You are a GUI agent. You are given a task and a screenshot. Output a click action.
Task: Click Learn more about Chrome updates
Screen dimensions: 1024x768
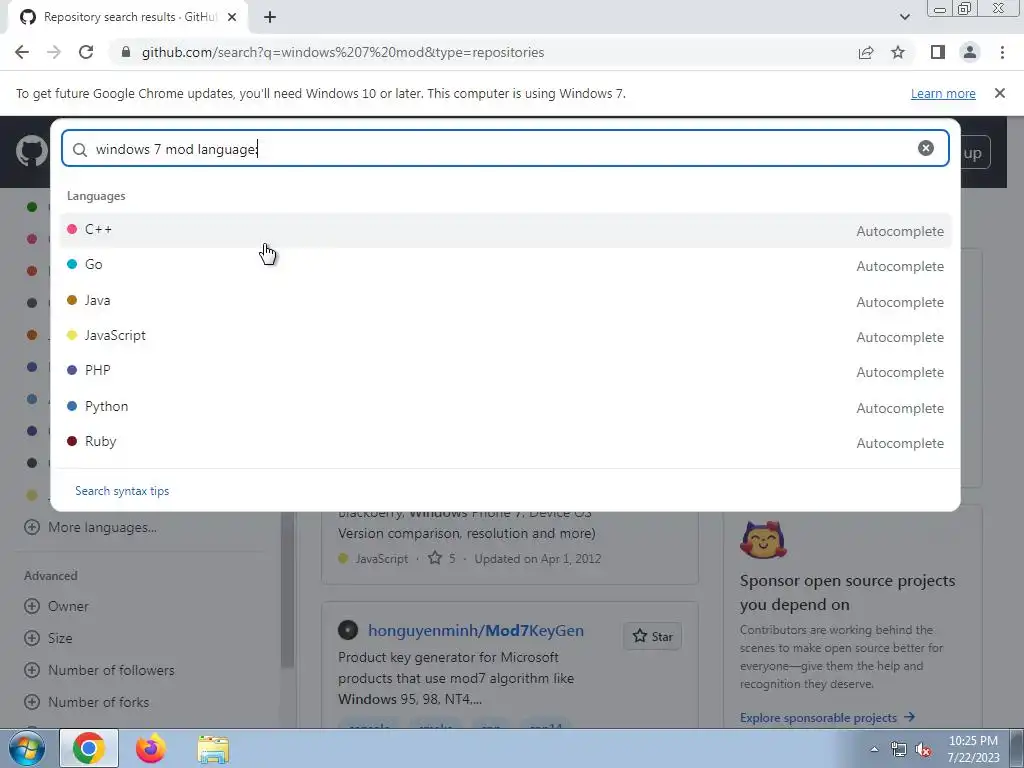point(943,93)
